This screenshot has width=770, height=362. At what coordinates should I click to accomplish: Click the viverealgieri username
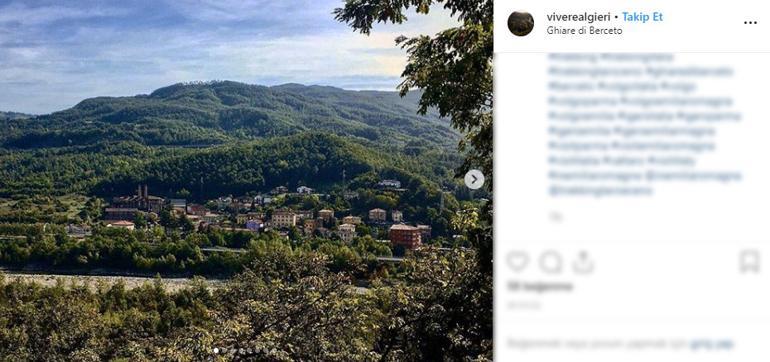578,17
